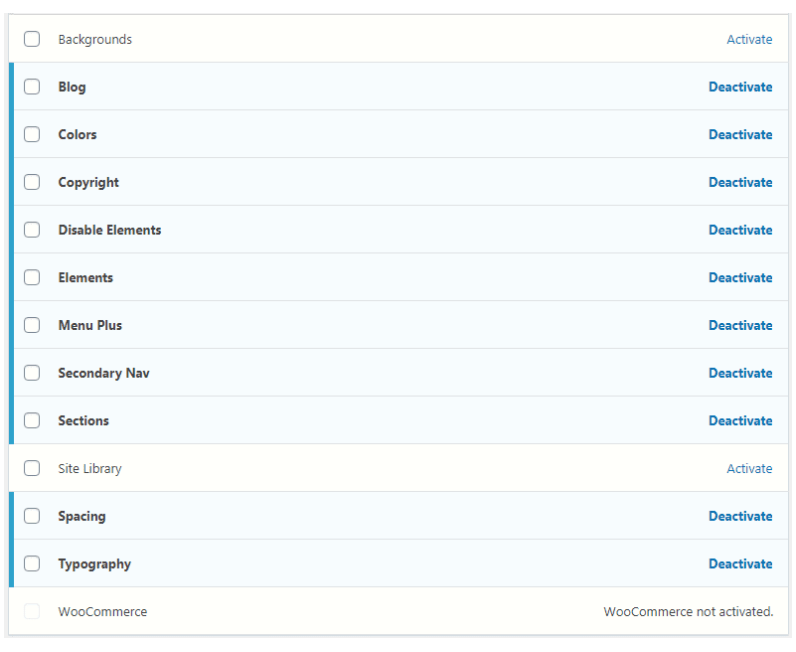Click the Copyright module name
Image resolution: width=796 pixels, height=652 pixels.
88,183
